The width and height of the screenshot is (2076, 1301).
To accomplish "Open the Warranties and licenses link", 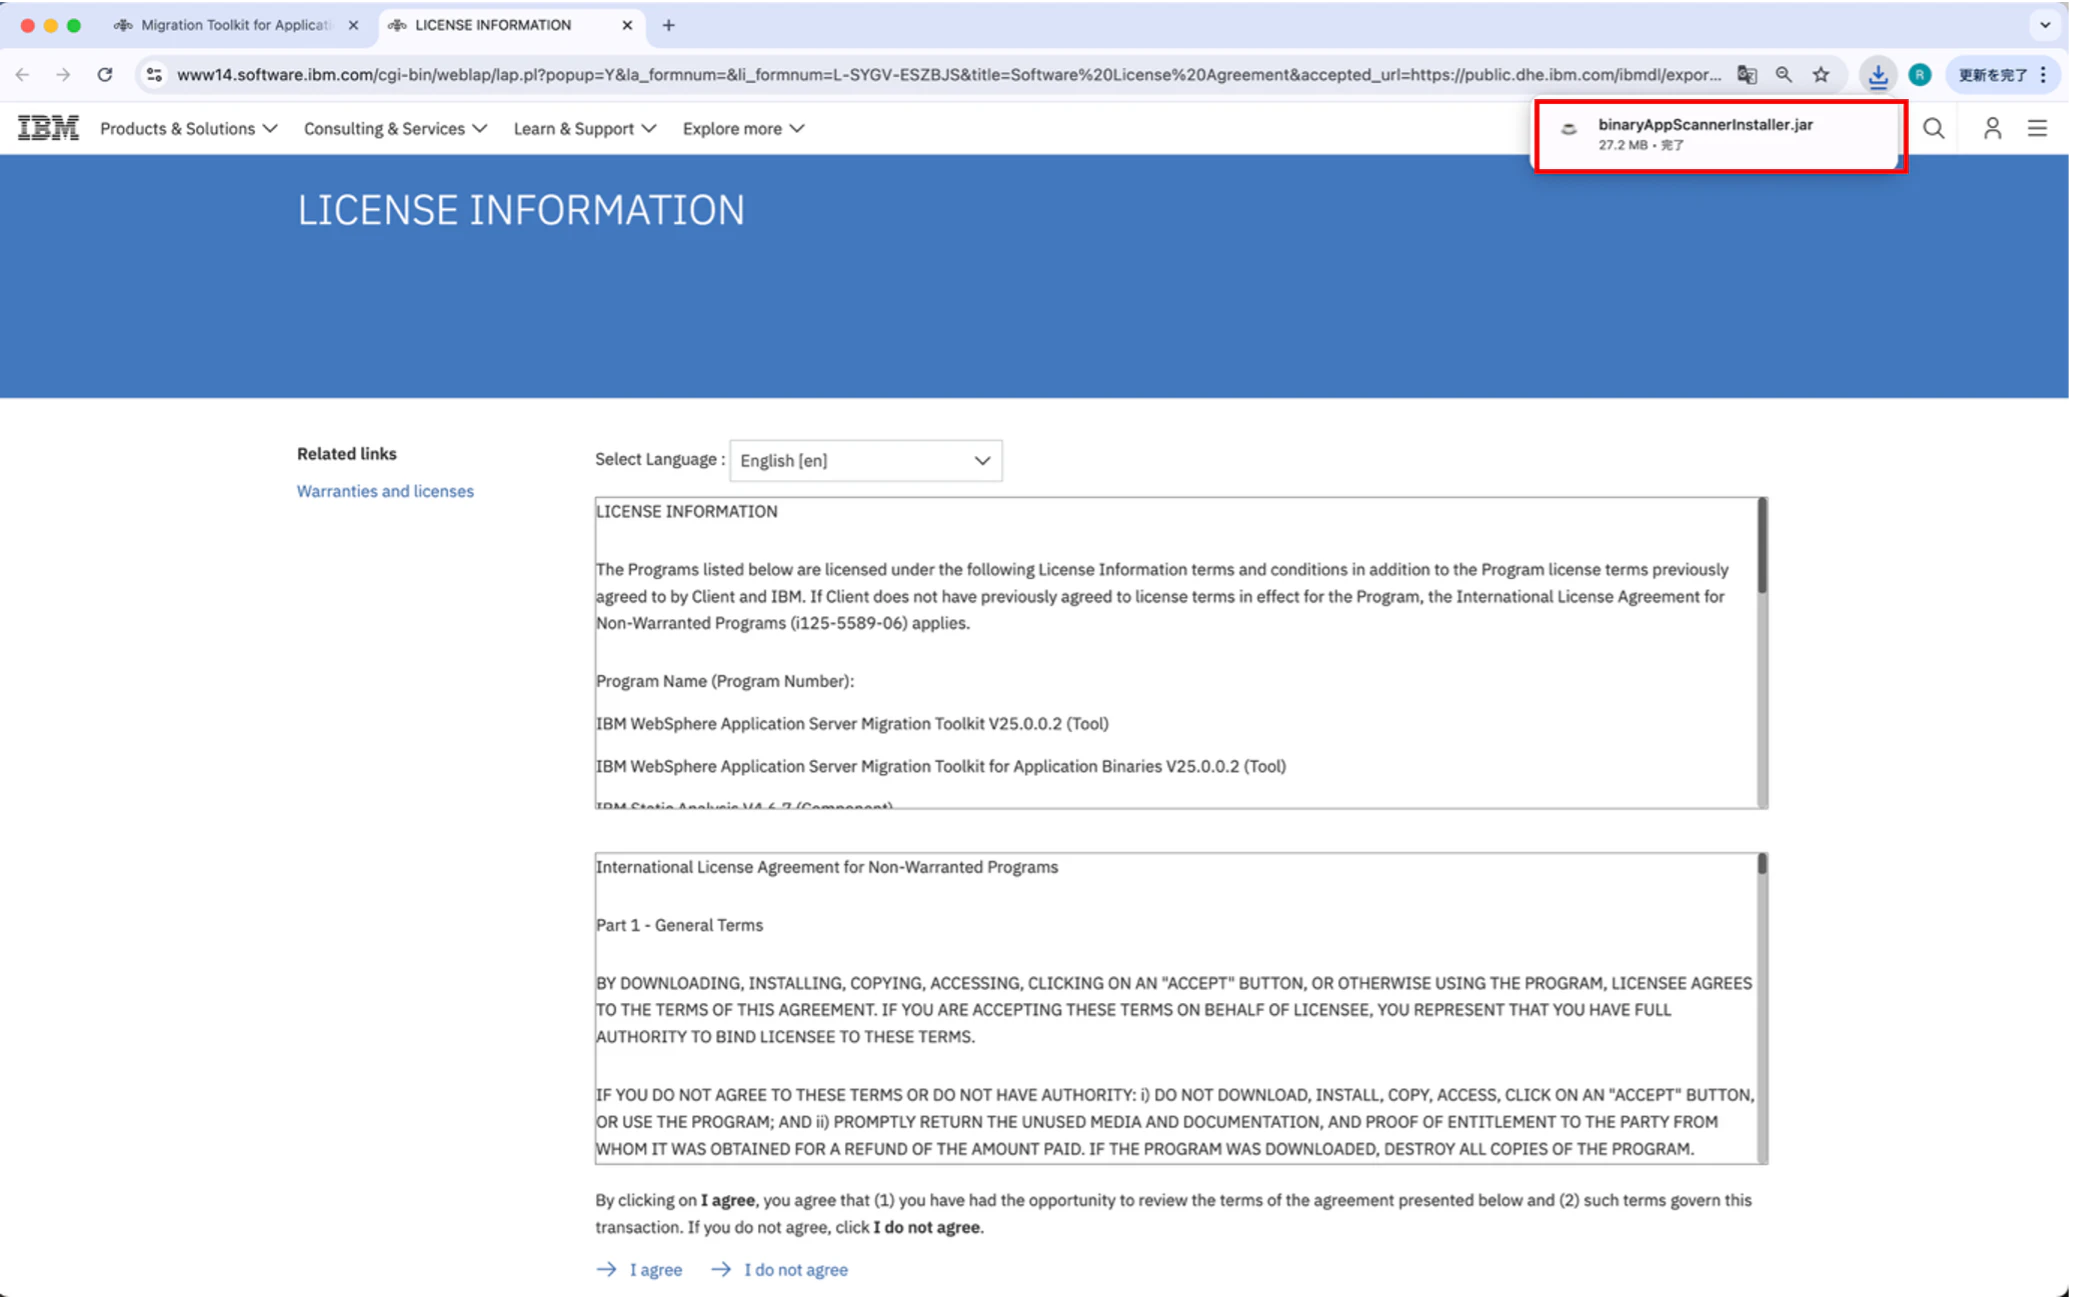I will coord(385,491).
